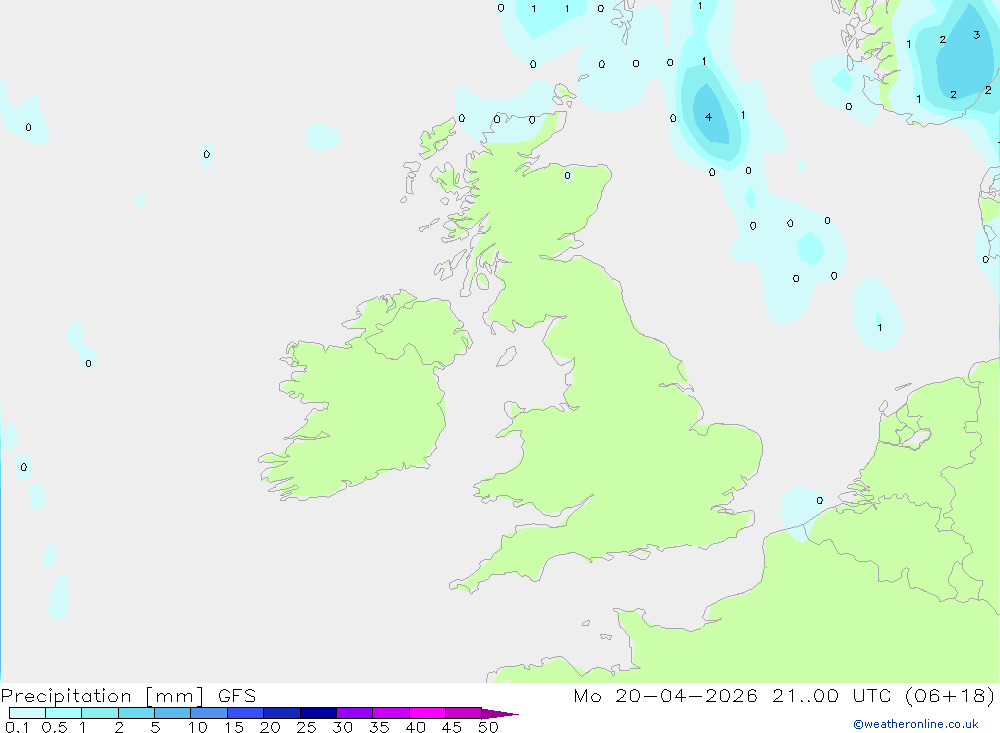Click the 'Precipitation [mm]' title text
1000x733 pixels.
point(102,696)
